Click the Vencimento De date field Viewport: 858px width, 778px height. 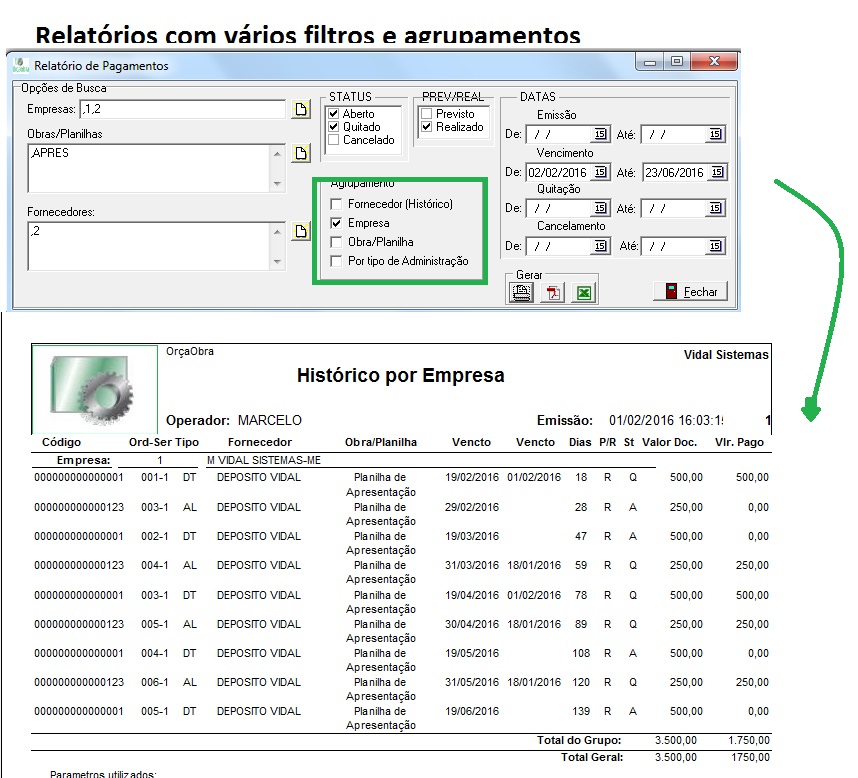558,172
